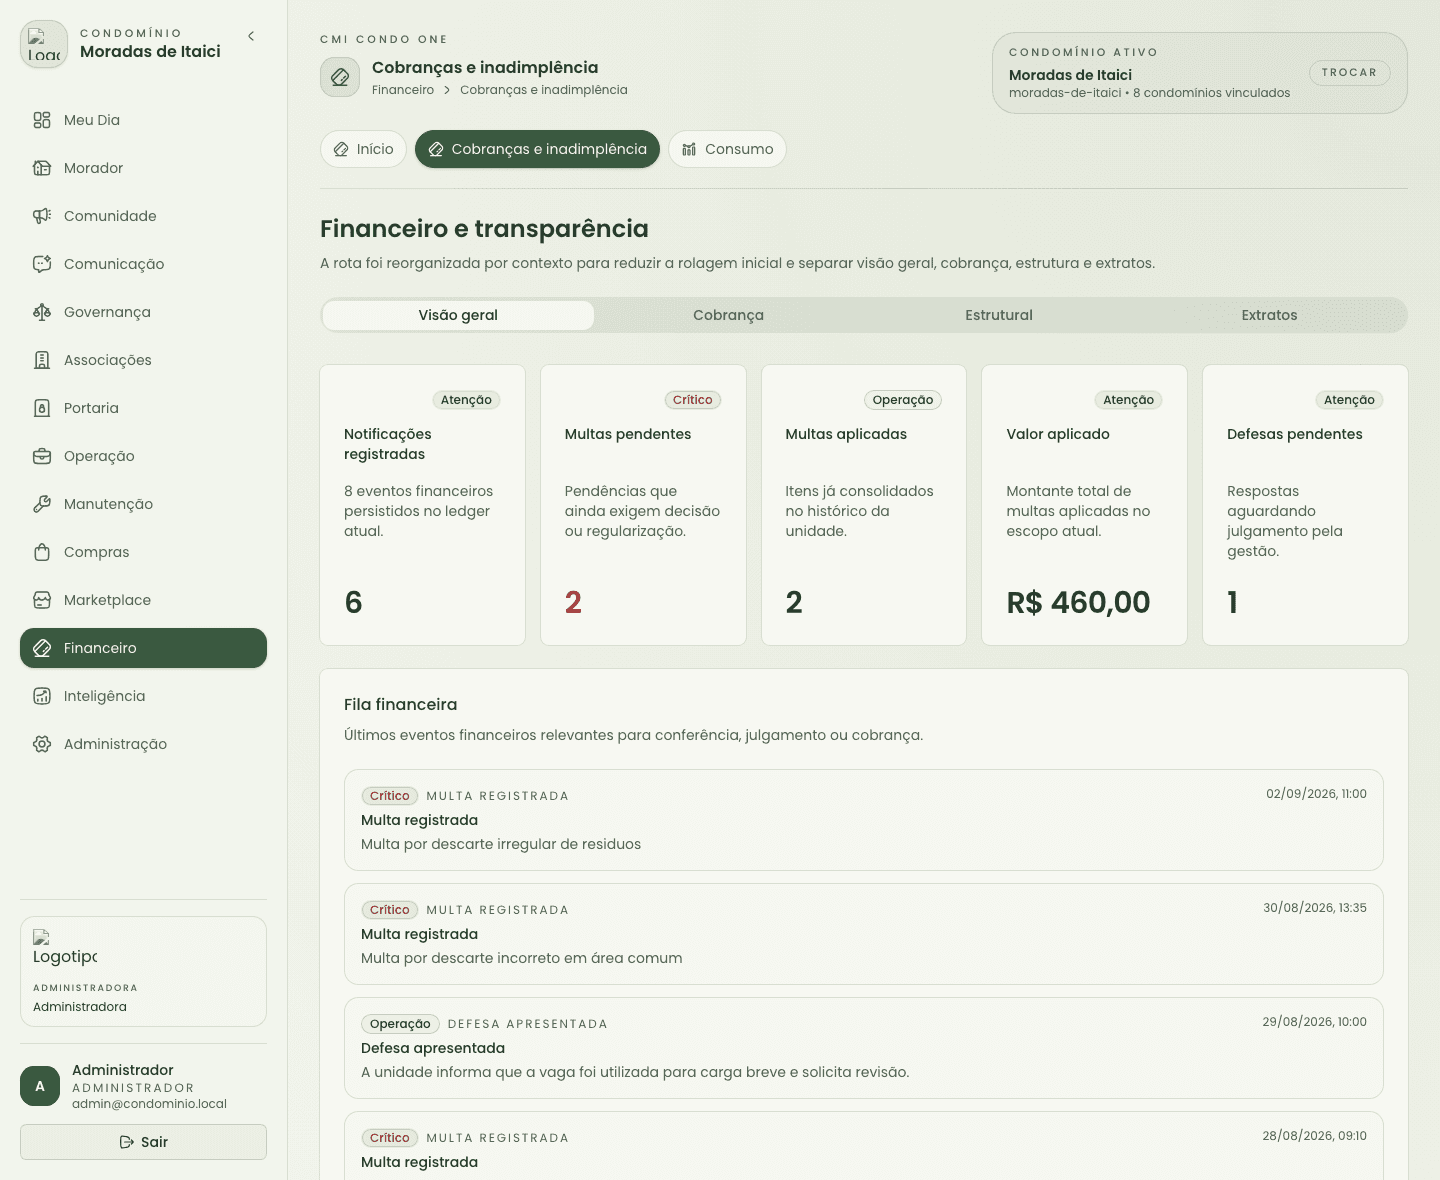Open the Extratos tab
Image resolution: width=1440 pixels, height=1180 pixels.
[1270, 315]
